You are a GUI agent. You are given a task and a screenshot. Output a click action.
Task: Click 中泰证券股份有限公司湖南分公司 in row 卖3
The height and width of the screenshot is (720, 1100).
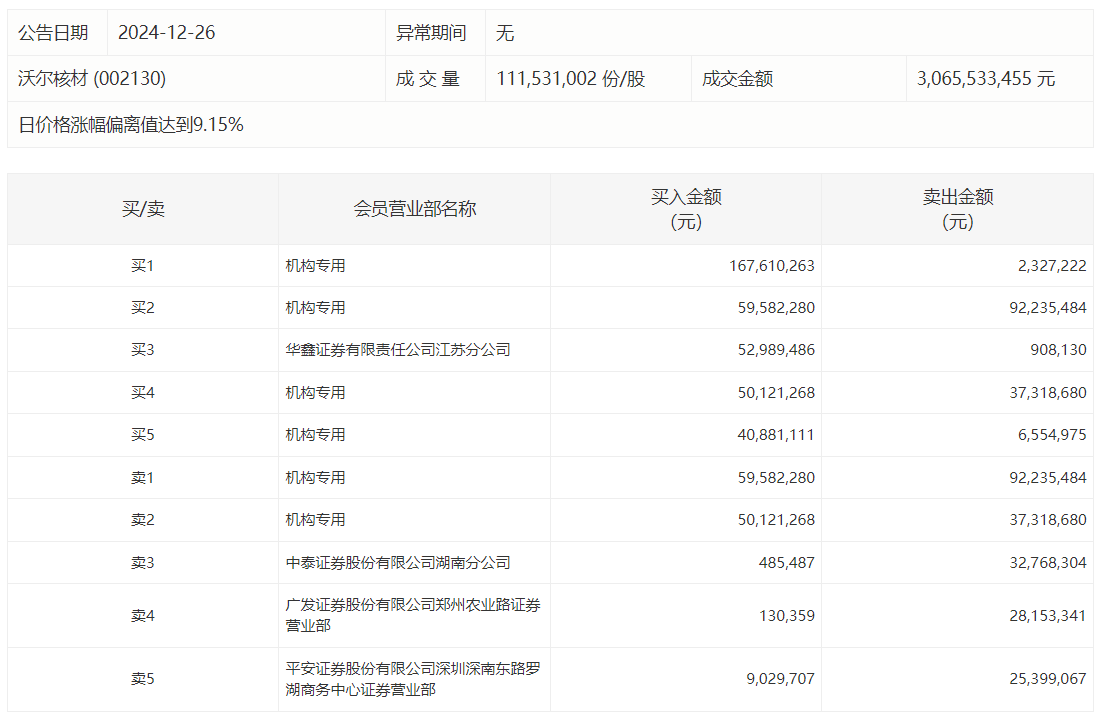pyautogui.click(x=397, y=563)
